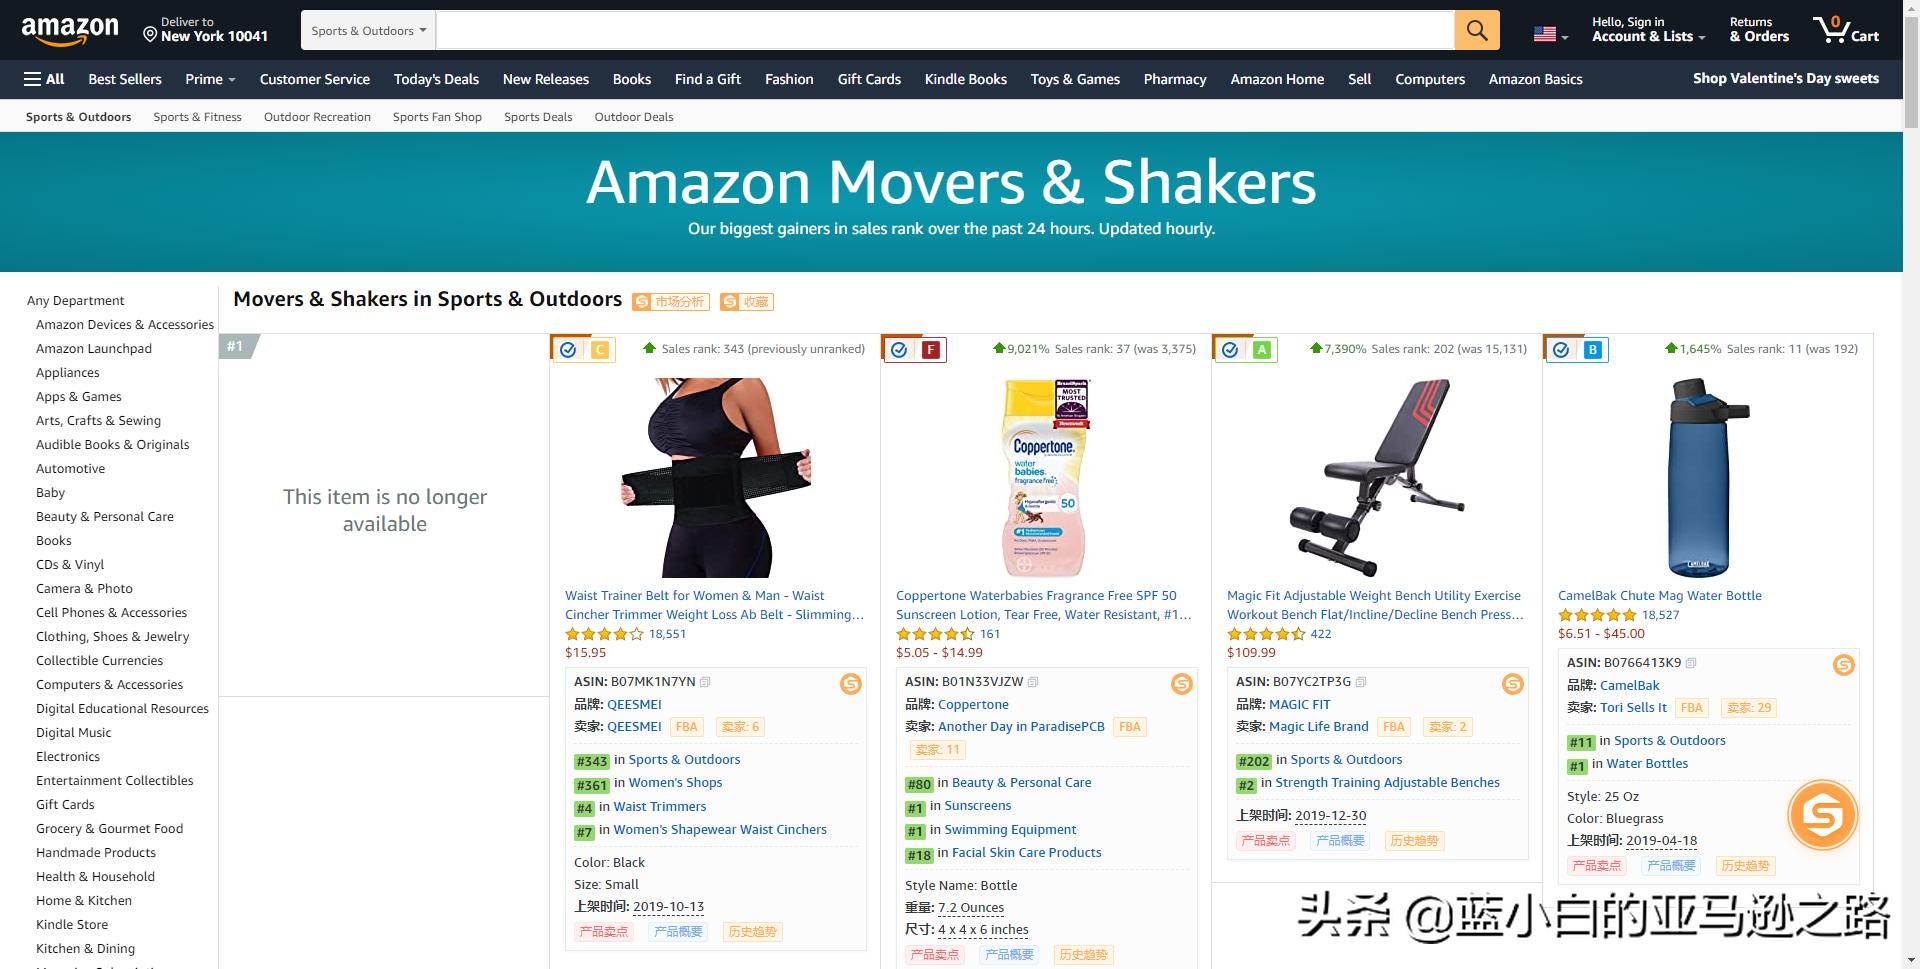The height and width of the screenshot is (969, 1920).
Task: Expand the Account & Lists dropdown
Action: (x=1648, y=30)
